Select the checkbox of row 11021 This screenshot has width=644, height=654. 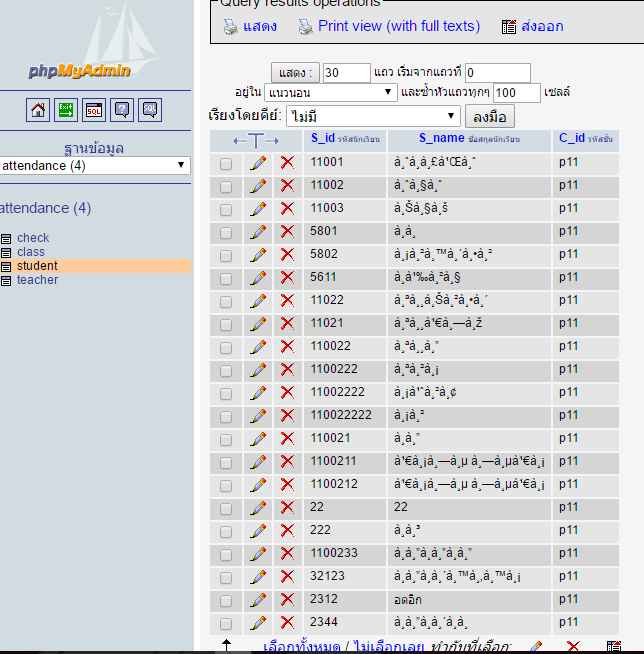coord(226,325)
